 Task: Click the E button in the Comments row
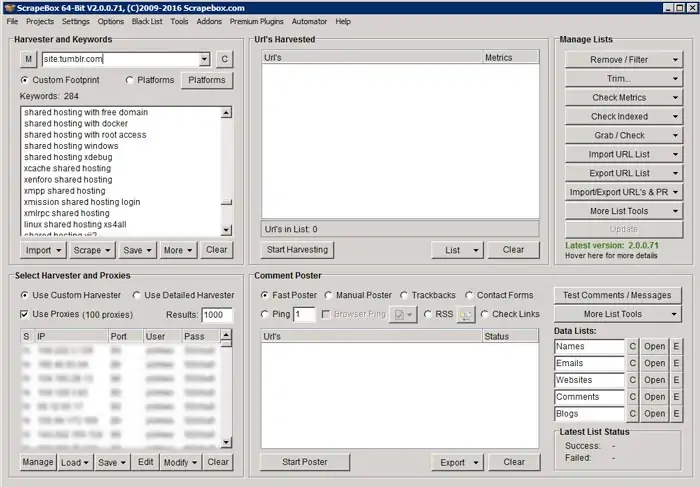tap(676, 397)
